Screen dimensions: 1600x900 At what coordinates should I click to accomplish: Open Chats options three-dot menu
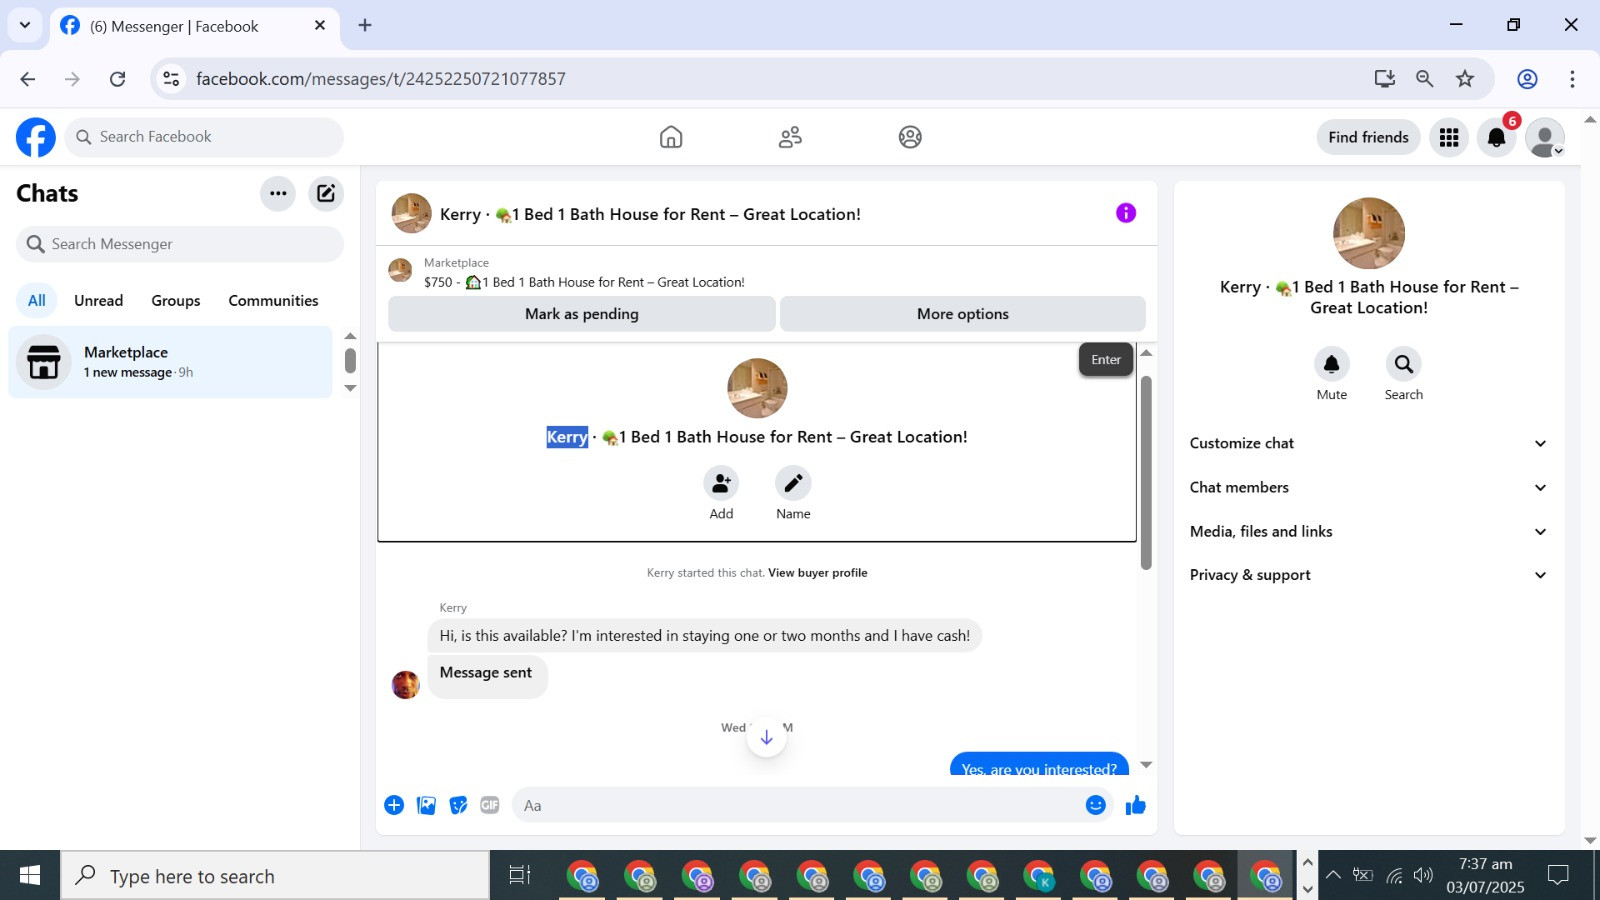coord(278,194)
